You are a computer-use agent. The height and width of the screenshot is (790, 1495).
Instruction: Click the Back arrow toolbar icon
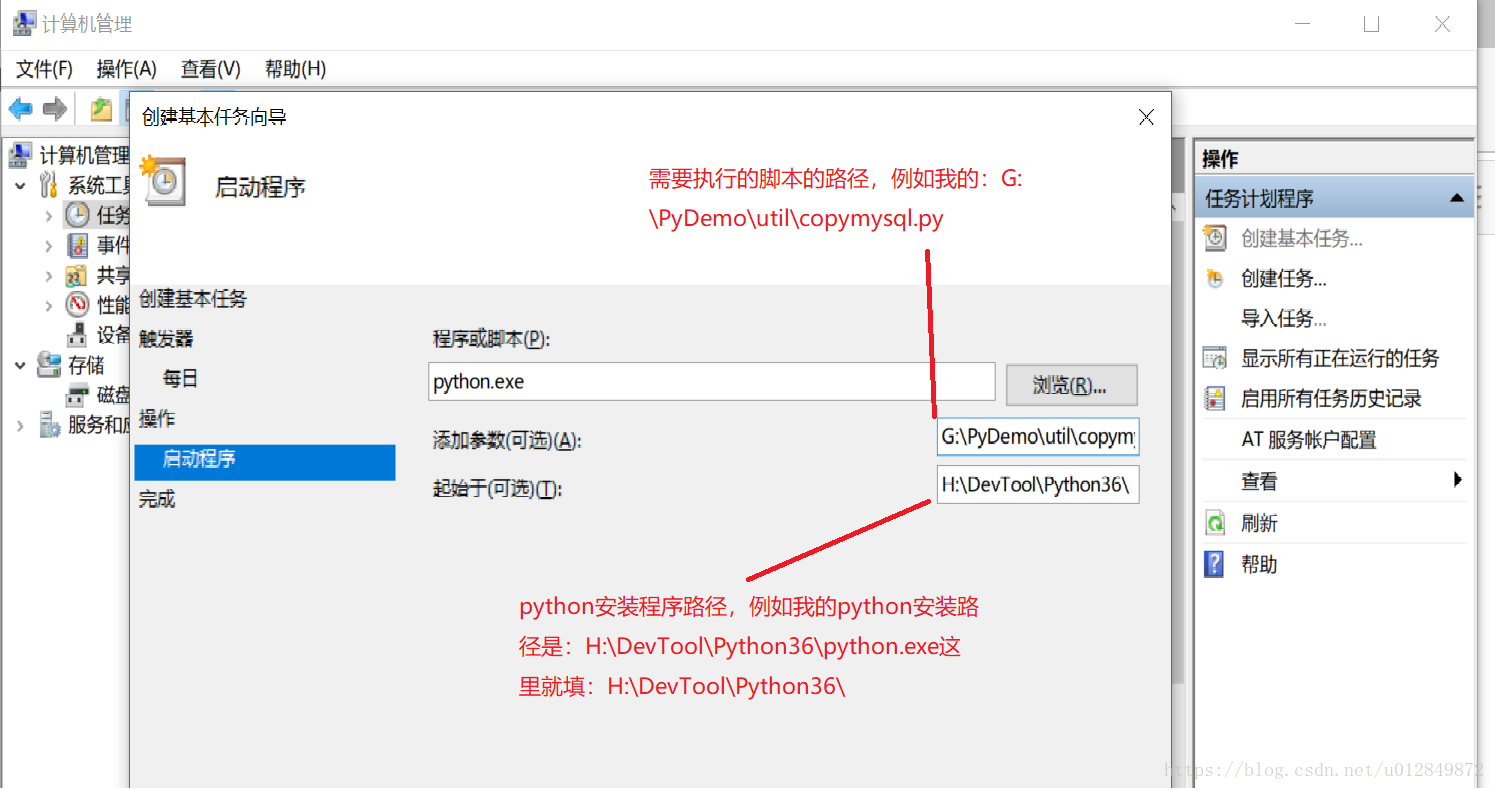[20, 109]
